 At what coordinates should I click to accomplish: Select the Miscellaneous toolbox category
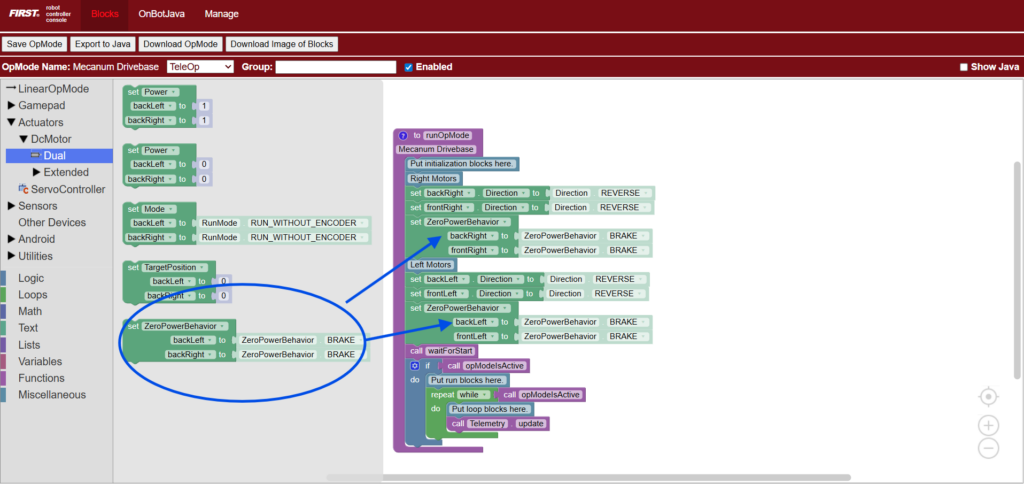click(x=52, y=395)
